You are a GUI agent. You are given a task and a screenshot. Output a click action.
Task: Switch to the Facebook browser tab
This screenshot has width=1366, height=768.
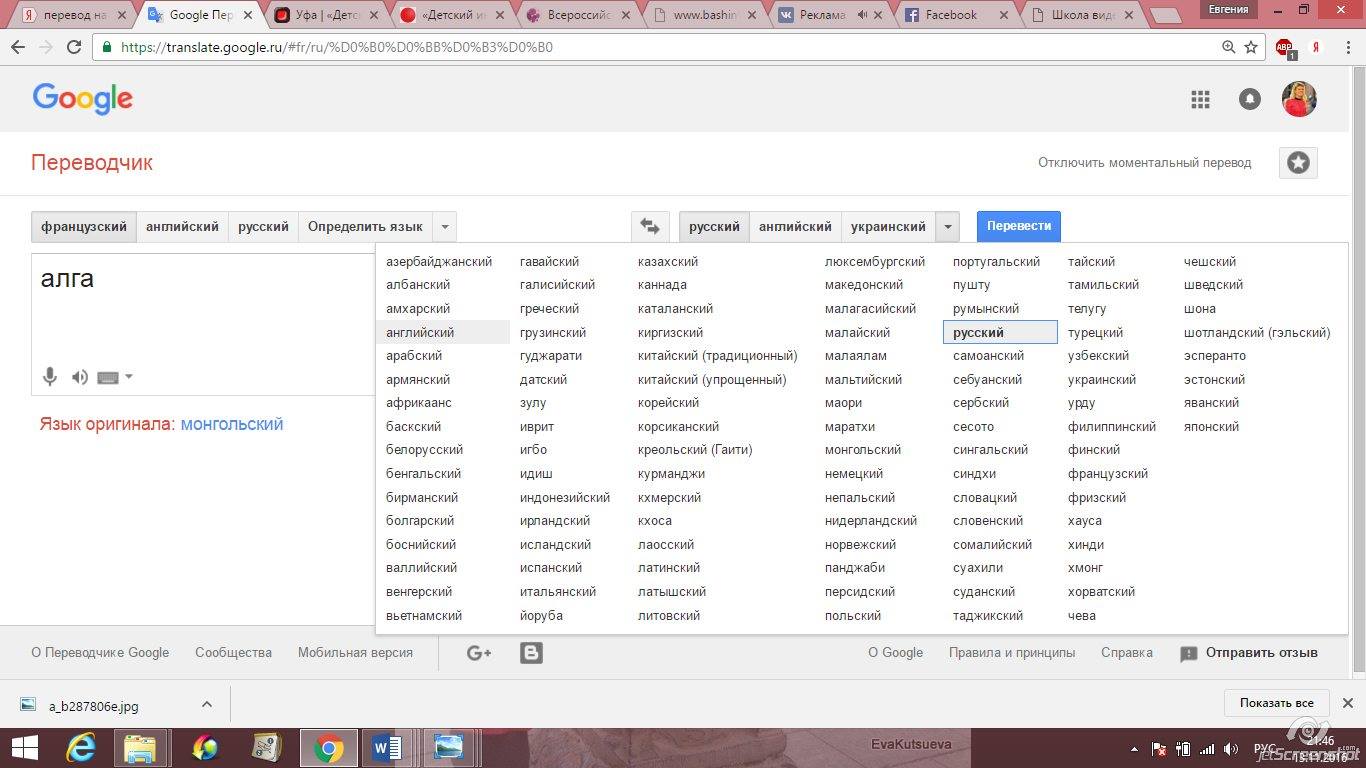click(x=950, y=15)
